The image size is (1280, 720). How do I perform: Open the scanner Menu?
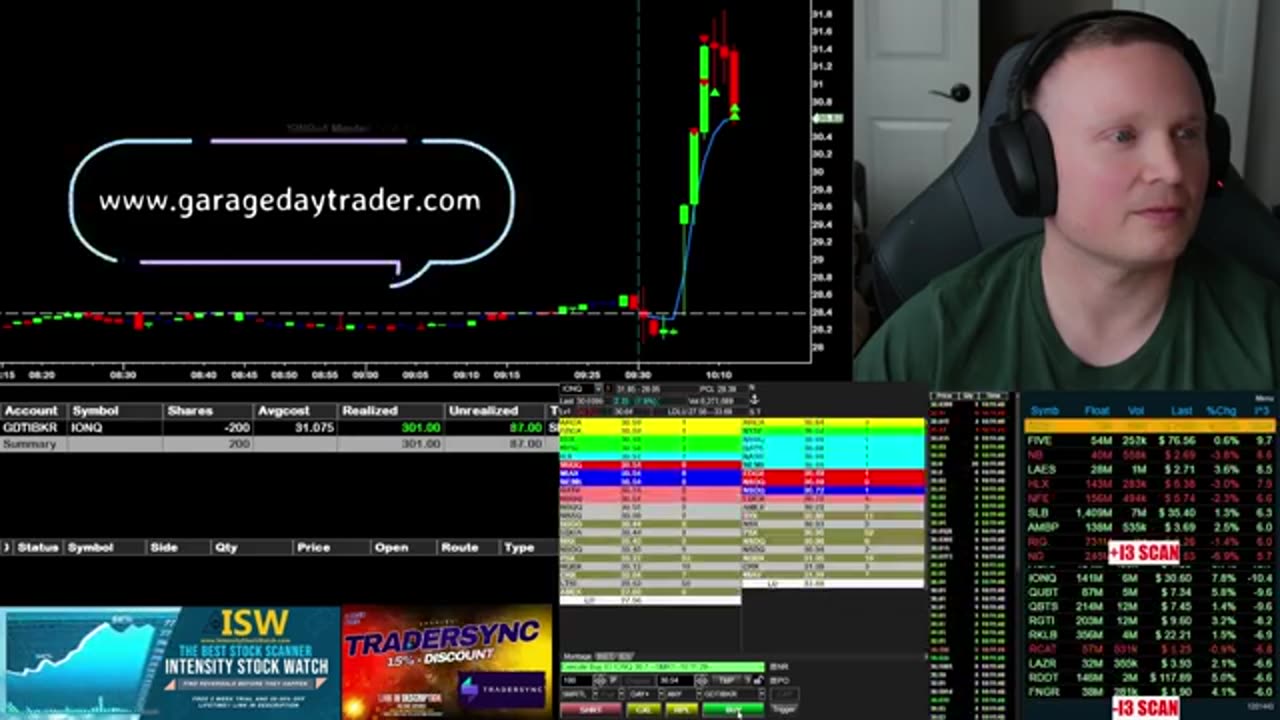(x=1264, y=399)
